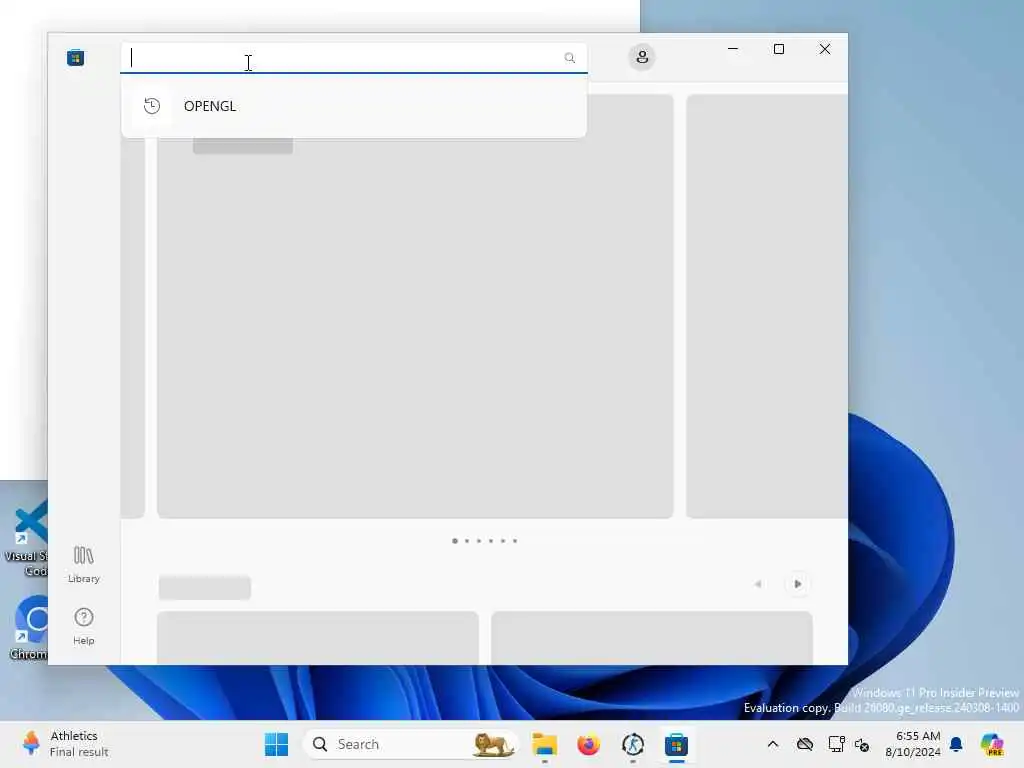Launch Firefox from the taskbar
The height and width of the screenshot is (768, 1024).
coord(588,744)
